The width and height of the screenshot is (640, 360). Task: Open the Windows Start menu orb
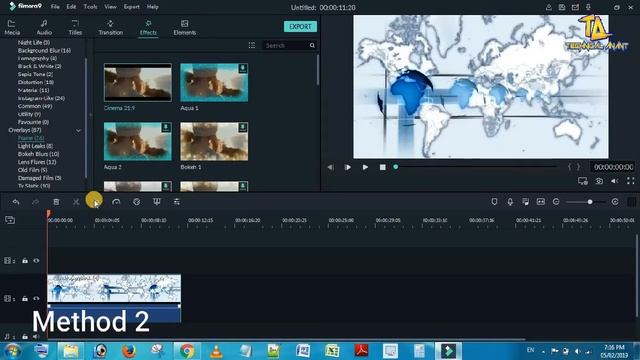tap(12, 351)
